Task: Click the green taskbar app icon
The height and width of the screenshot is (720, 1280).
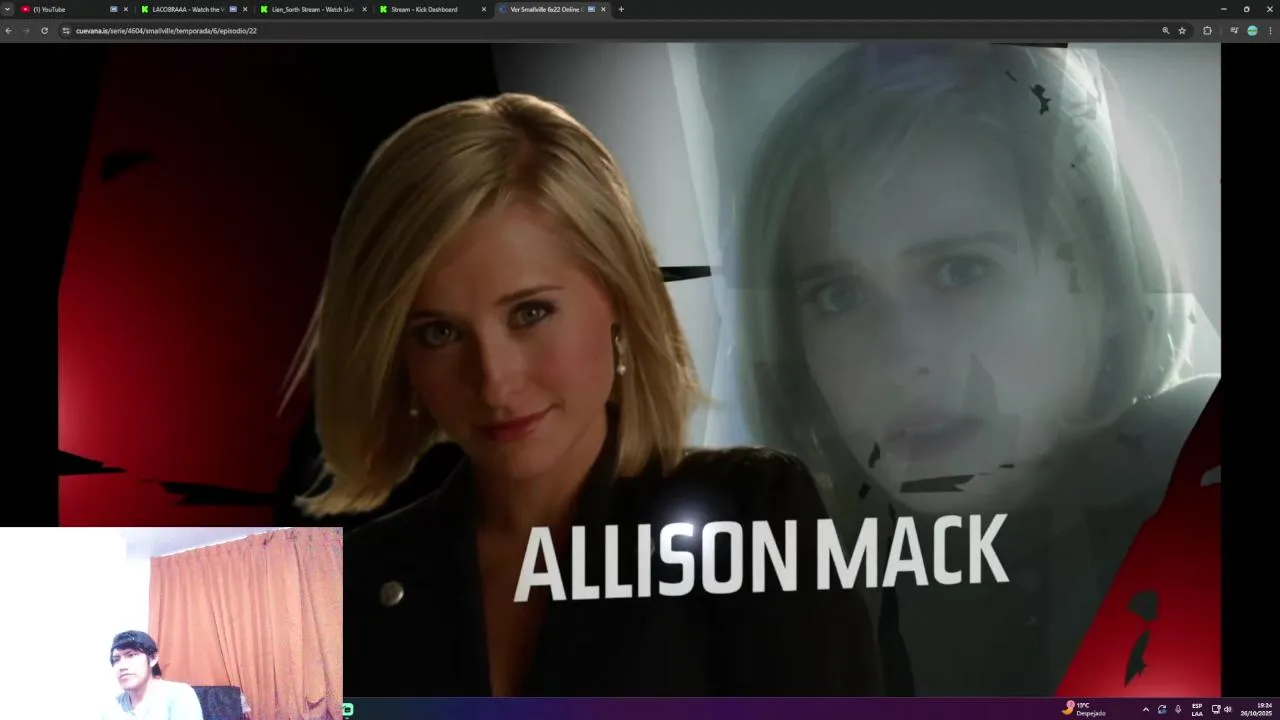Action: point(348,709)
